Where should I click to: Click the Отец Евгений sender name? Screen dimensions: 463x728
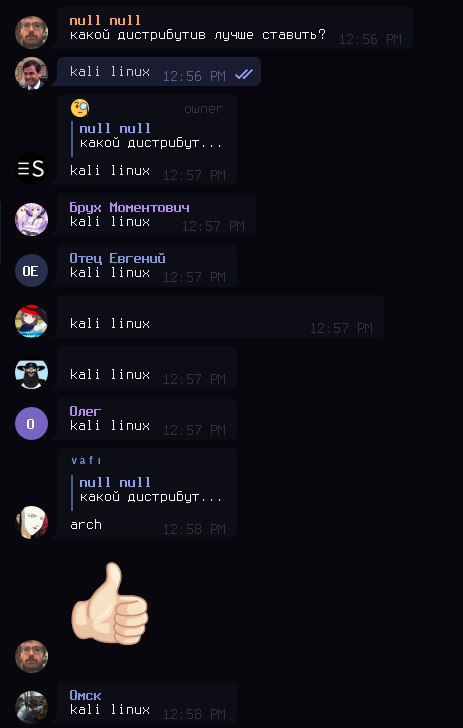coord(117,258)
